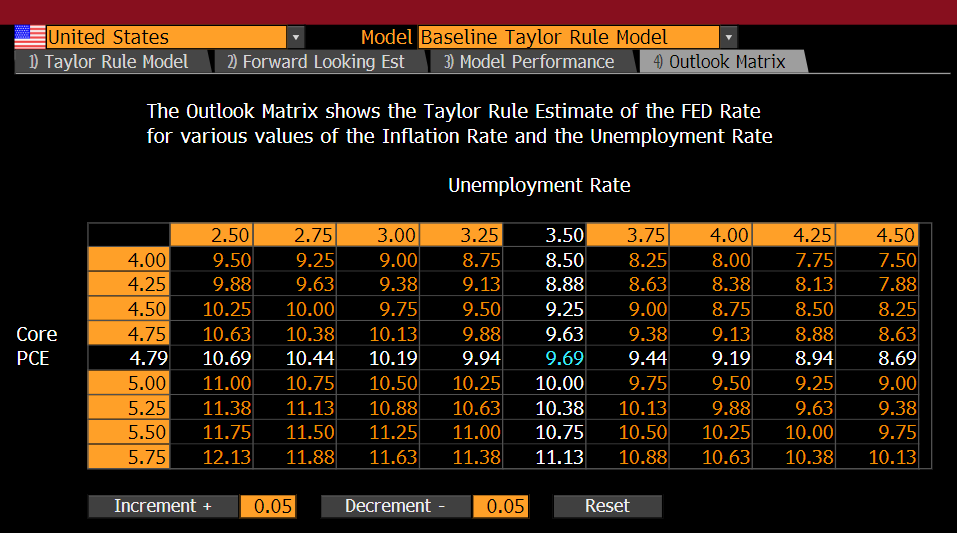This screenshot has height=533, width=957.
Task: Click the Core PCE axis label
Action: coord(37,346)
